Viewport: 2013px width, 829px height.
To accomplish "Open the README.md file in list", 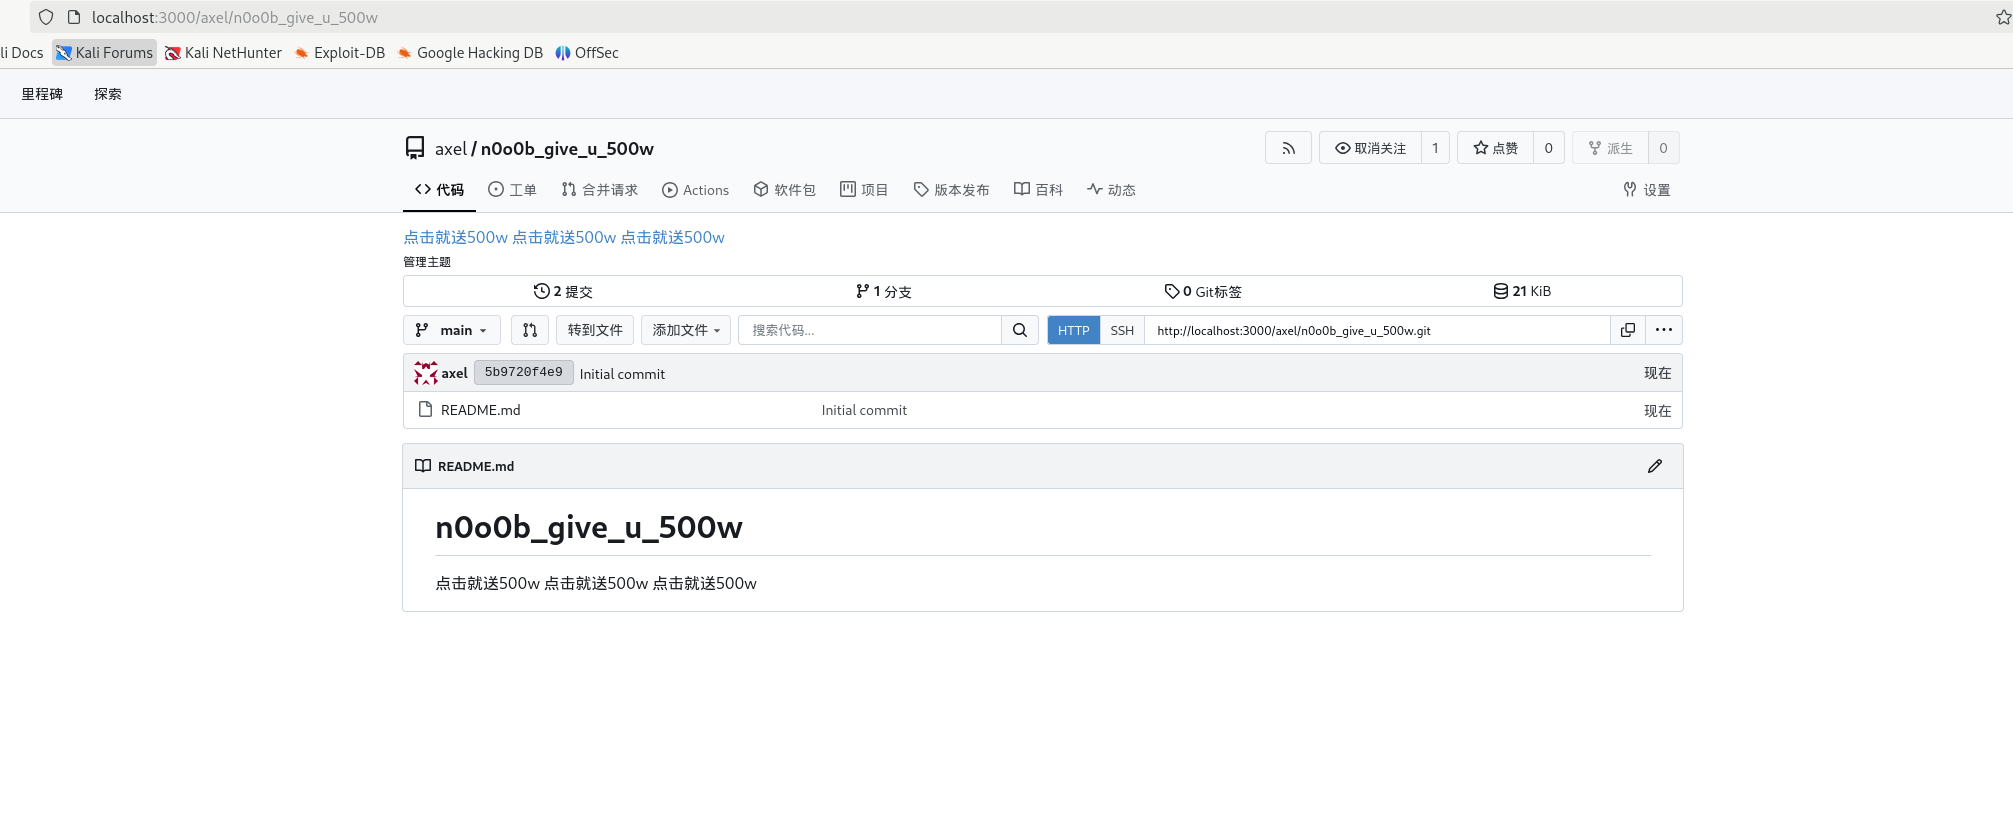I will tap(481, 410).
